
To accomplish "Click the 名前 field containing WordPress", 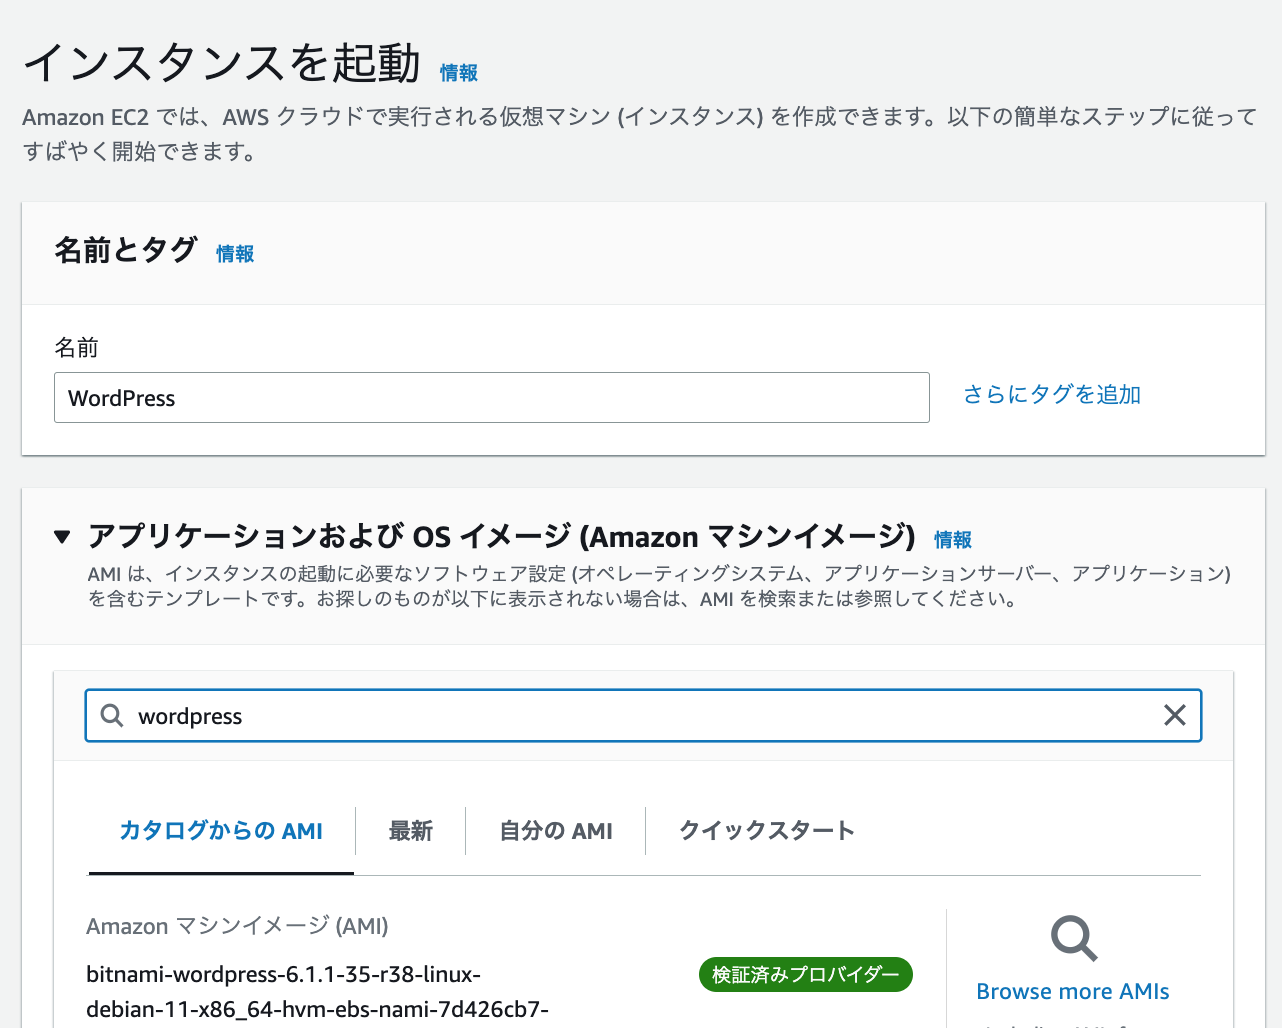I will pos(492,397).
